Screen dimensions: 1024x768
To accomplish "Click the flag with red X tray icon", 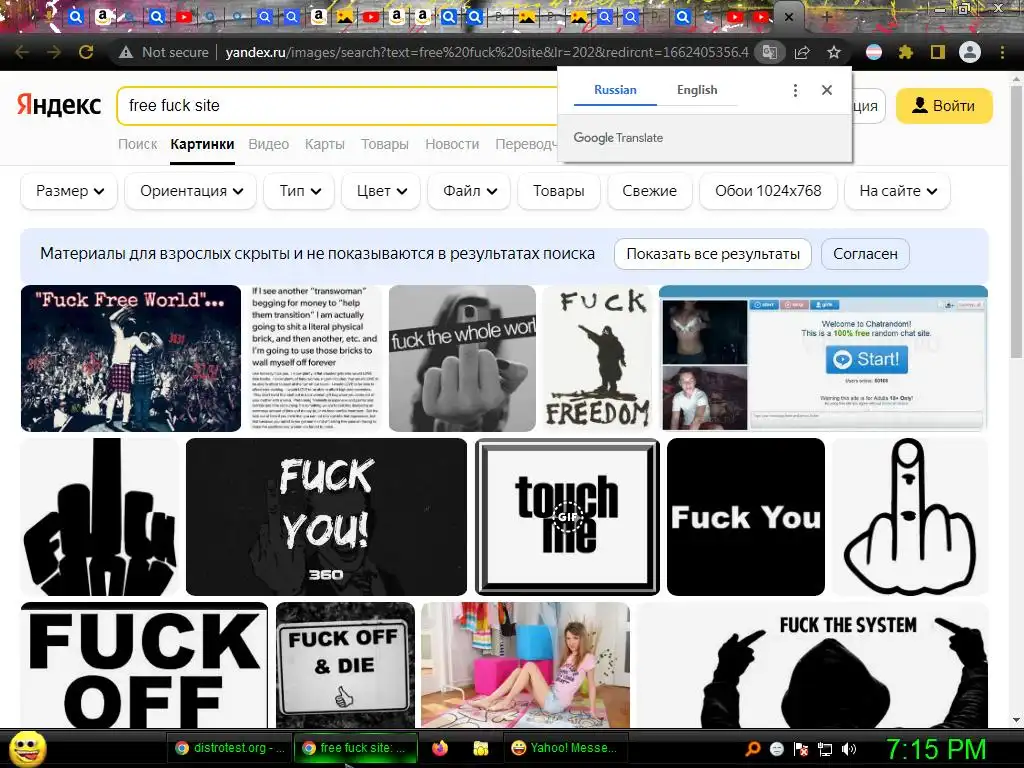I will pos(801,749).
